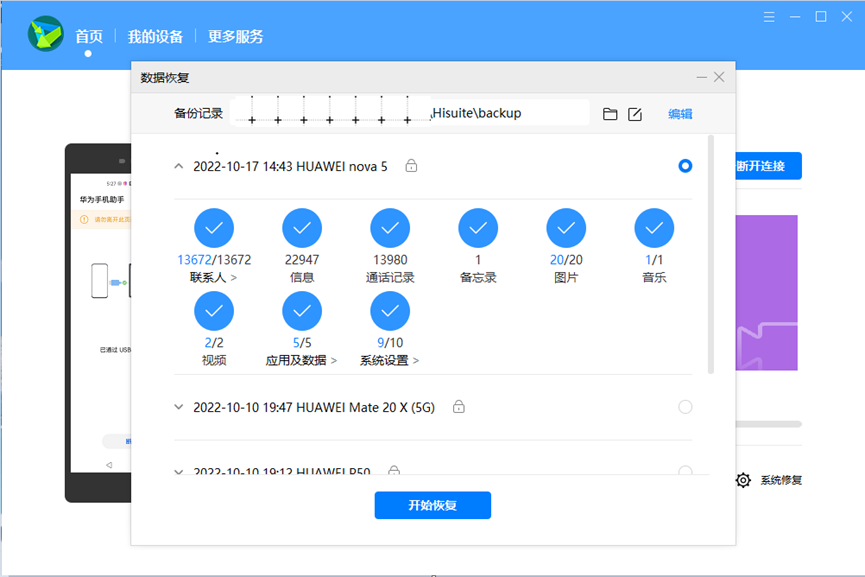The height and width of the screenshot is (577, 865).
Task: Uncheck the Apps and data (应用及数据) checkmark
Action: [x=302, y=311]
